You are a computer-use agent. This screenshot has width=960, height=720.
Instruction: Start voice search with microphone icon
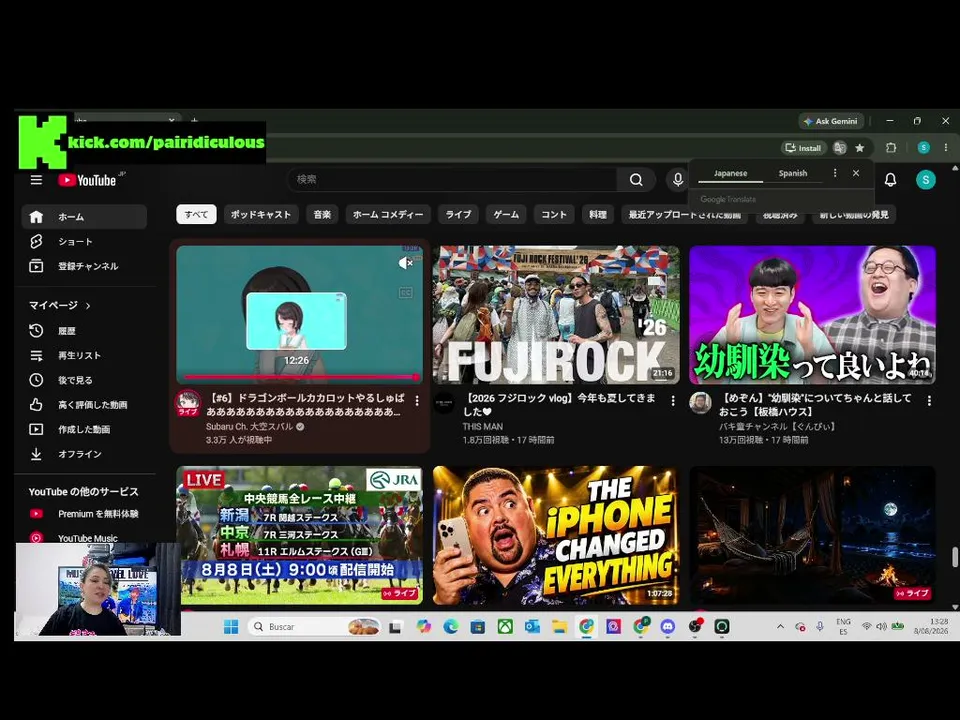click(x=678, y=179)
